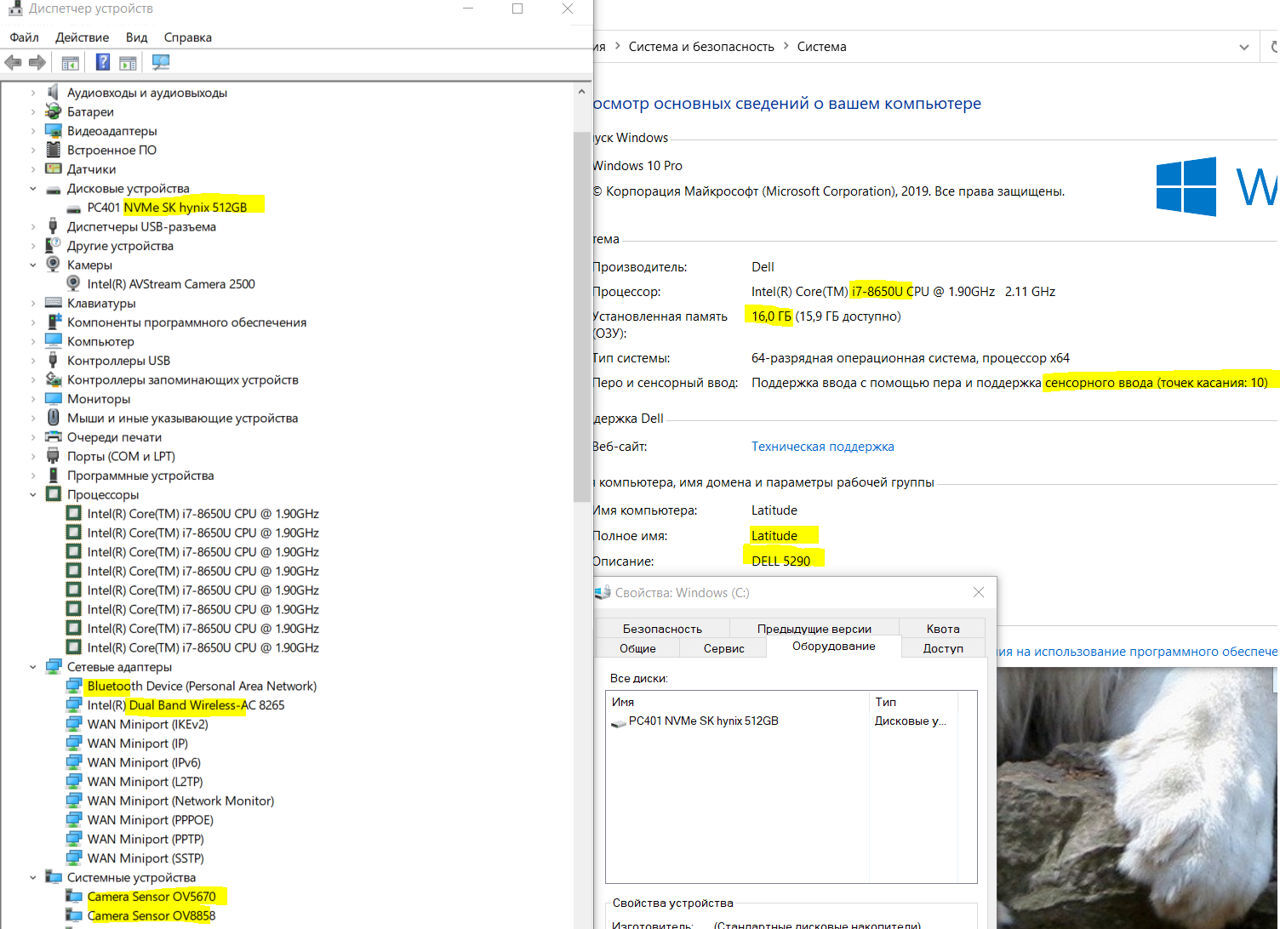Open the Вид menu
This screenshot has height=929, width=1280.
[x=137, y=37]
